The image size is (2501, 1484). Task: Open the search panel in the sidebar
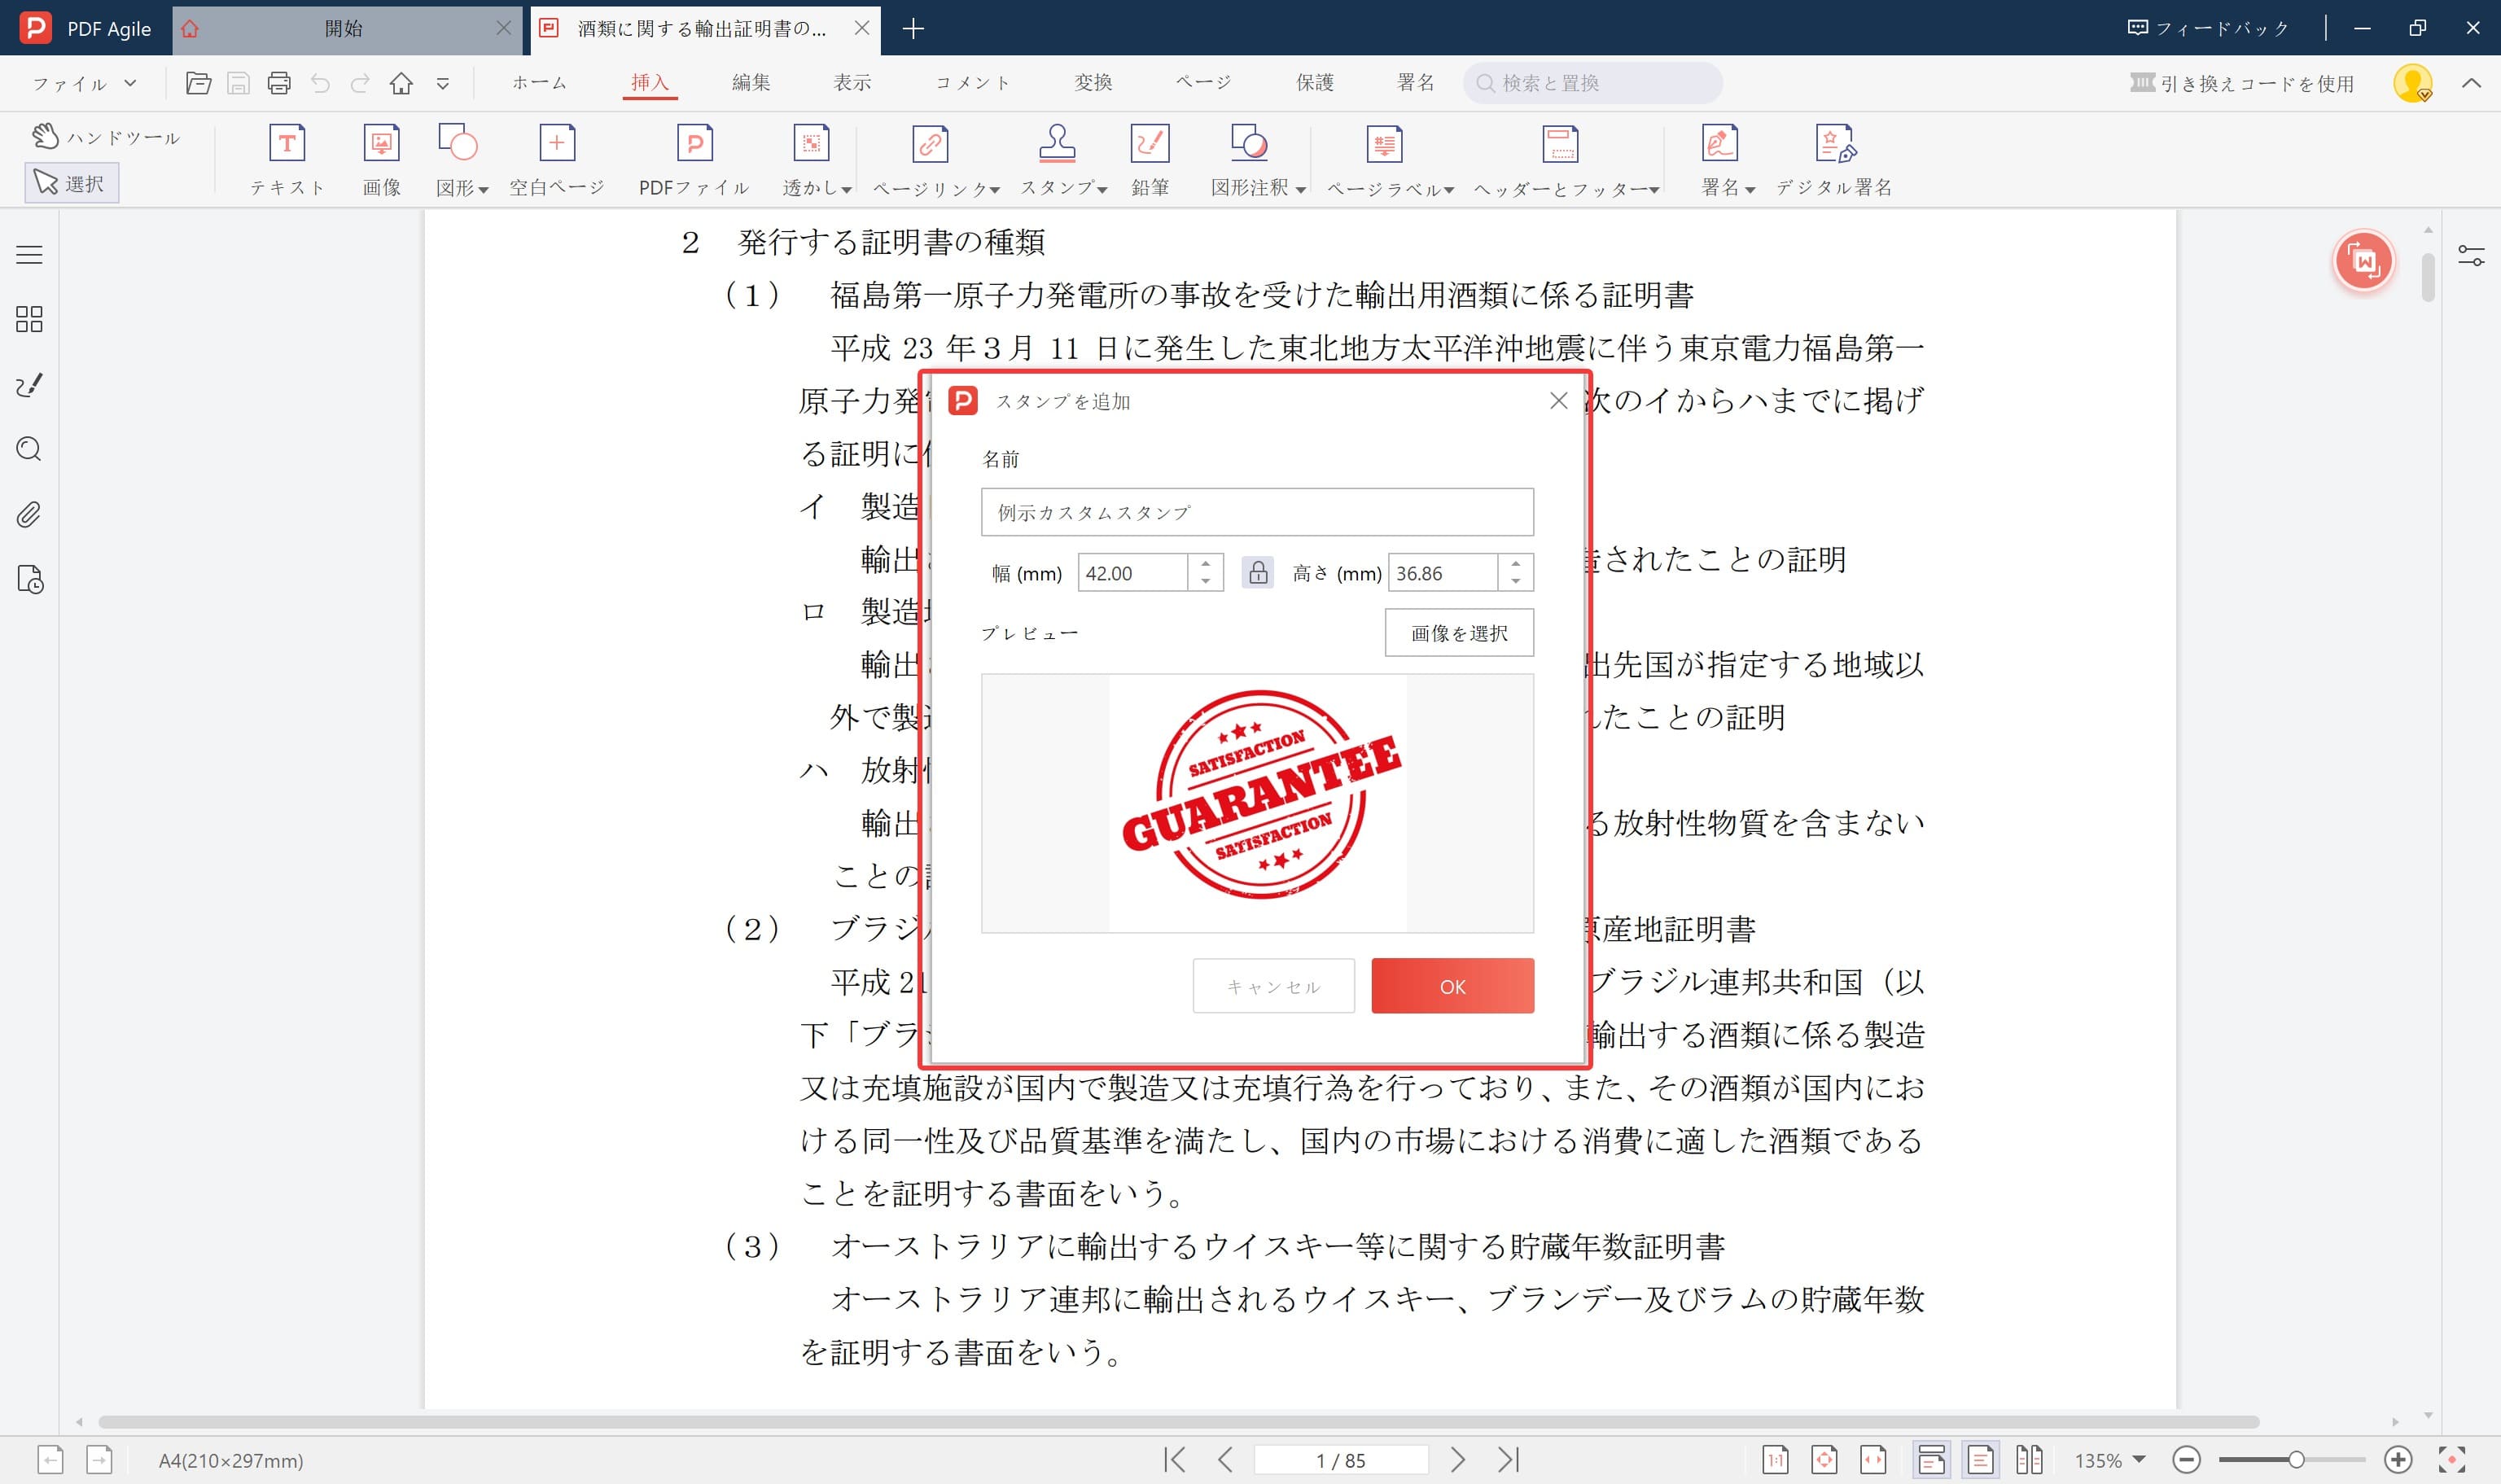(28, 450)
